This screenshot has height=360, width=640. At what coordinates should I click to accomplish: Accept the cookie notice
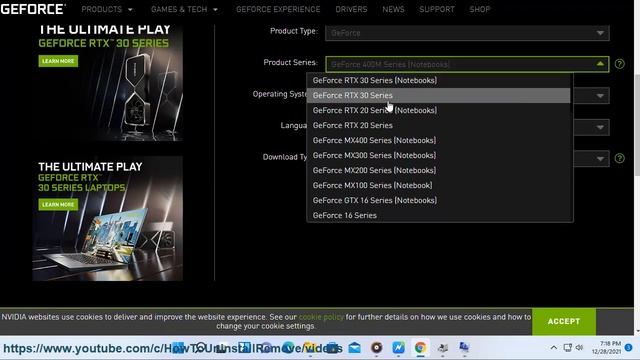pos(564,322)
